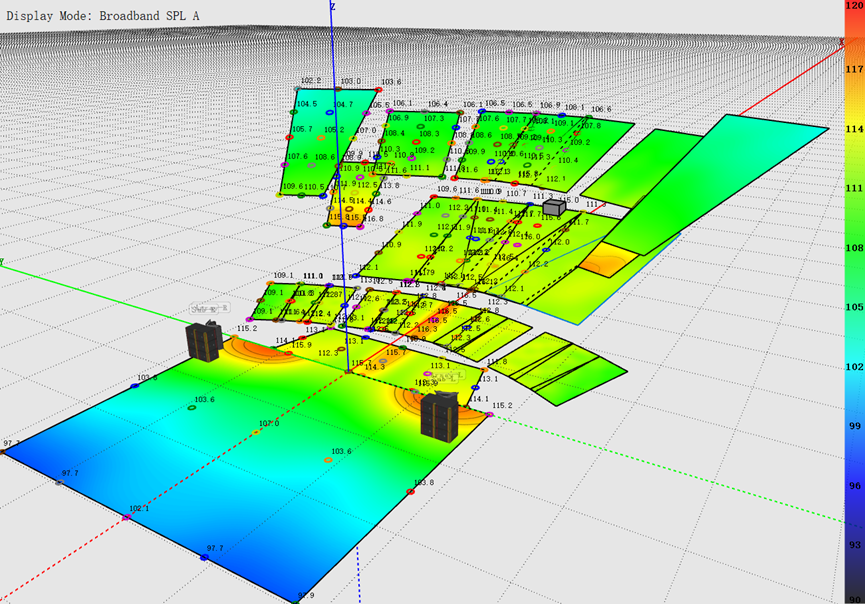Click the 108 label on the color scale
Image resolution: width=865 pixels, height=604 pixels.
click(x=854, y=248)
